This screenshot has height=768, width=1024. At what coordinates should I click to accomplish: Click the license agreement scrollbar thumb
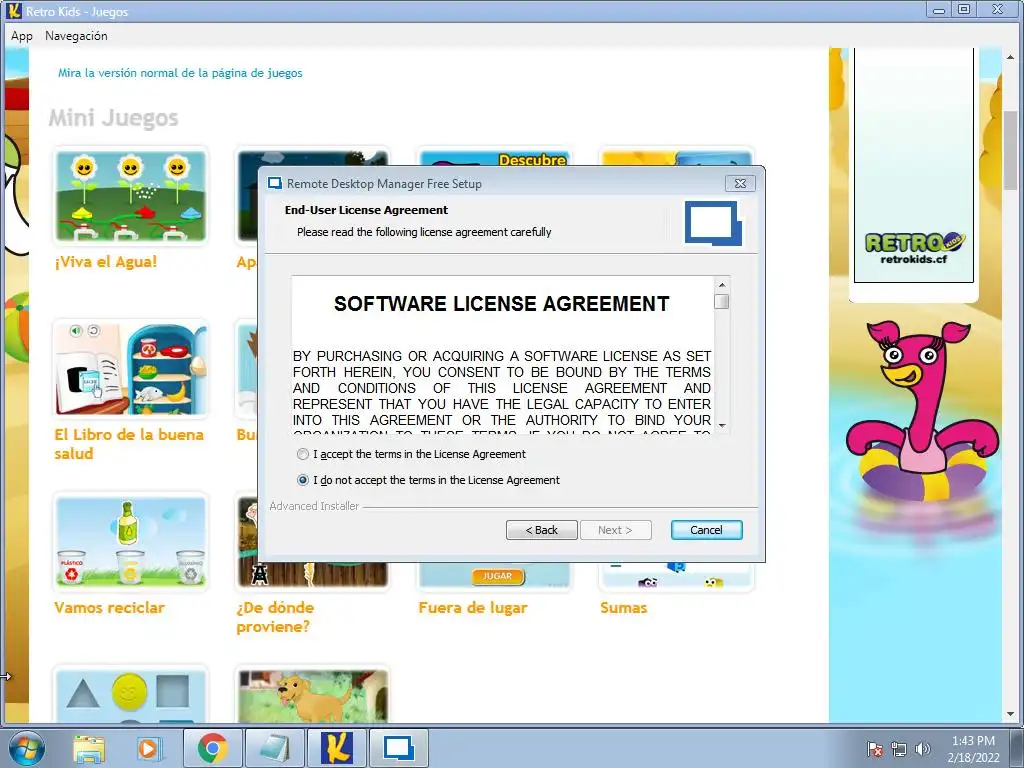pyautogui.click(x=722, y=302)
